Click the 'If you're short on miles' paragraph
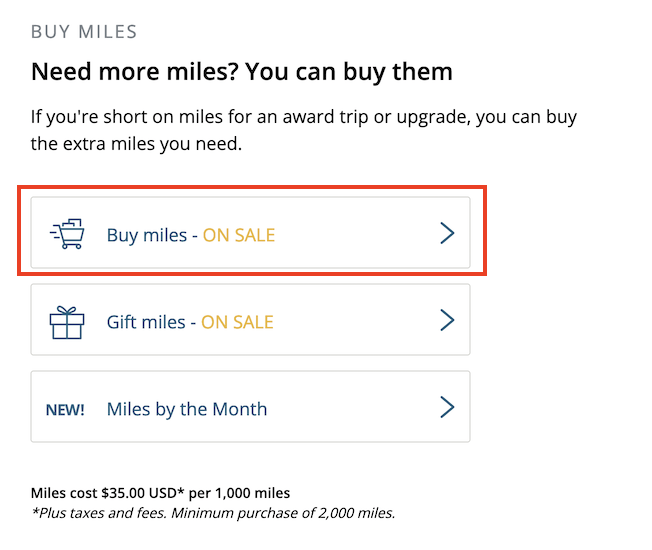This screenshot has width=652, height=550. pos(304,130)
